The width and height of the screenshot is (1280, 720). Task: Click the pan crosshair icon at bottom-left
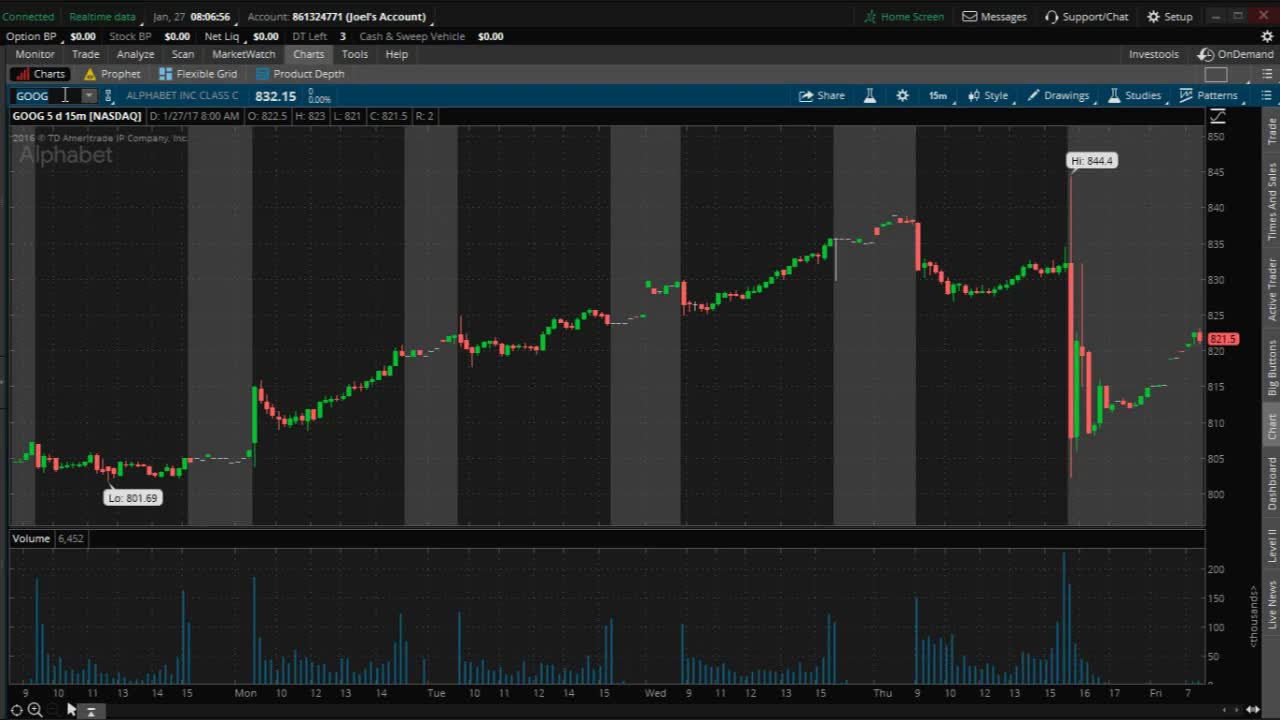click(17, 710)
